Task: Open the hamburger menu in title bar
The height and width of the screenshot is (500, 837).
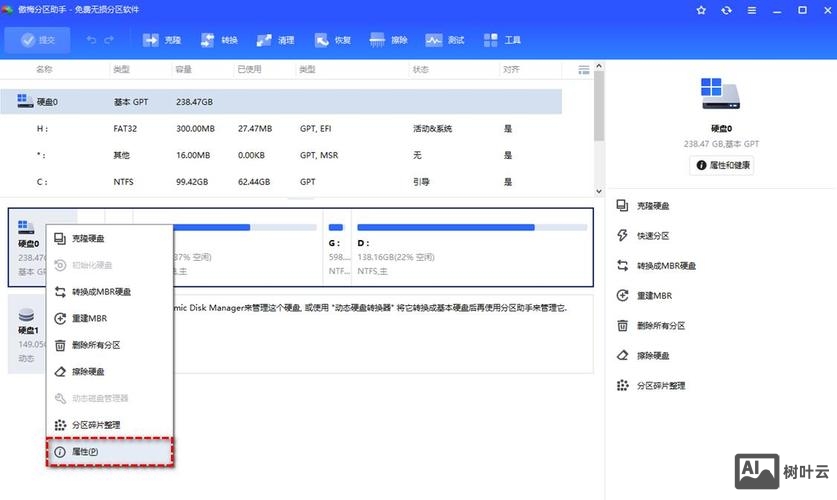Action: coord(752,10)
